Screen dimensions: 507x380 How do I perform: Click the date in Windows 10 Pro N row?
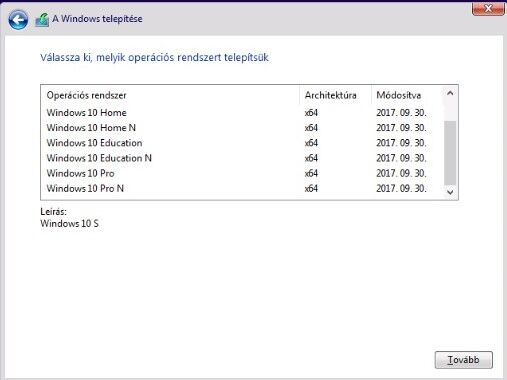pyautogui.click(x=401, y=188)
